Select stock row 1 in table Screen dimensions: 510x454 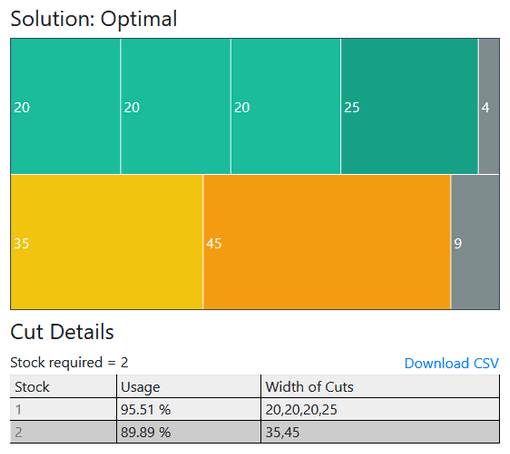pos(255,409)
